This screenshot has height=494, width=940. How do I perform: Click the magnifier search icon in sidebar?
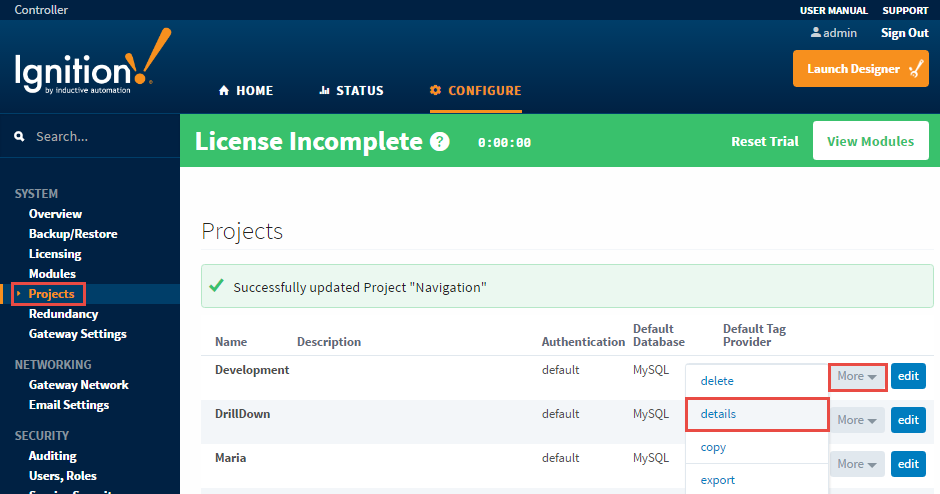click(x=20, y=137)
